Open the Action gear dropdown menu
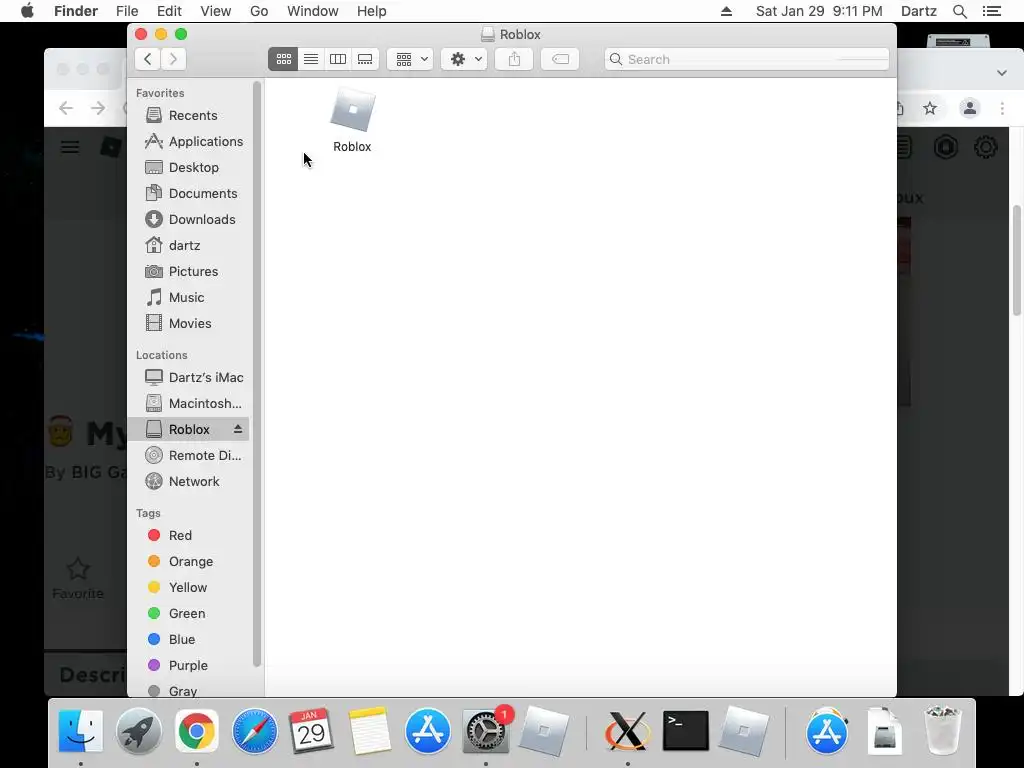The width and height of the screenshot is (1024, 768). [464, 59]
